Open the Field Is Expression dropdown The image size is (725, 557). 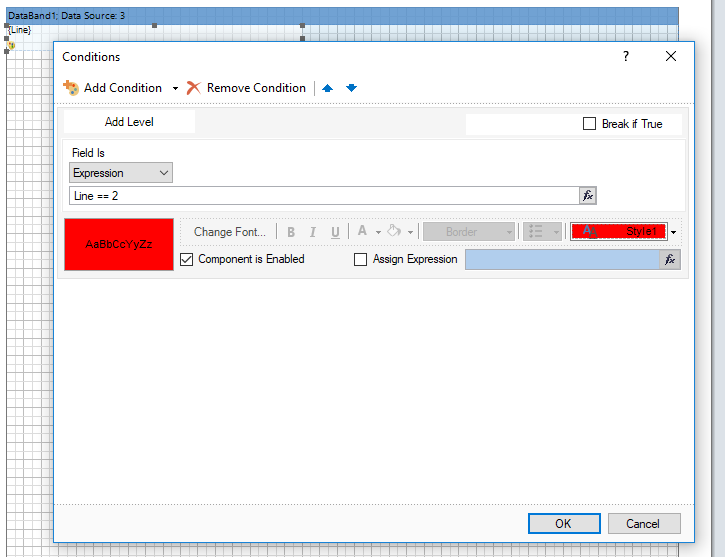(x=121, y=173)
